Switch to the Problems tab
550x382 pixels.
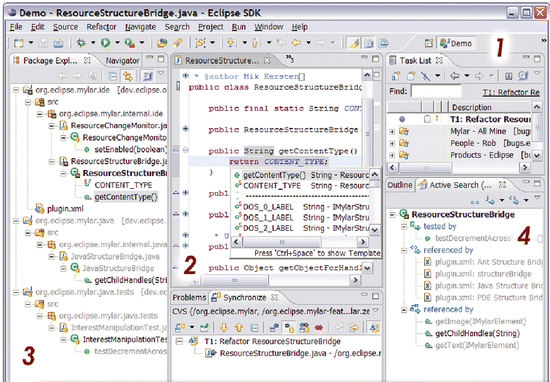pyautogui.click(x=189, y=297)
